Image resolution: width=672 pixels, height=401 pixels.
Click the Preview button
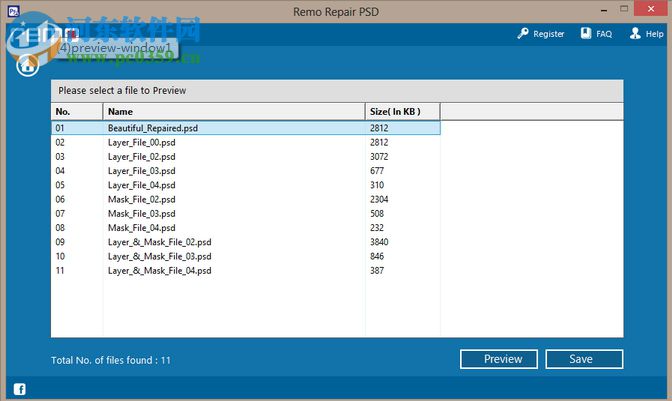(499, 359)
